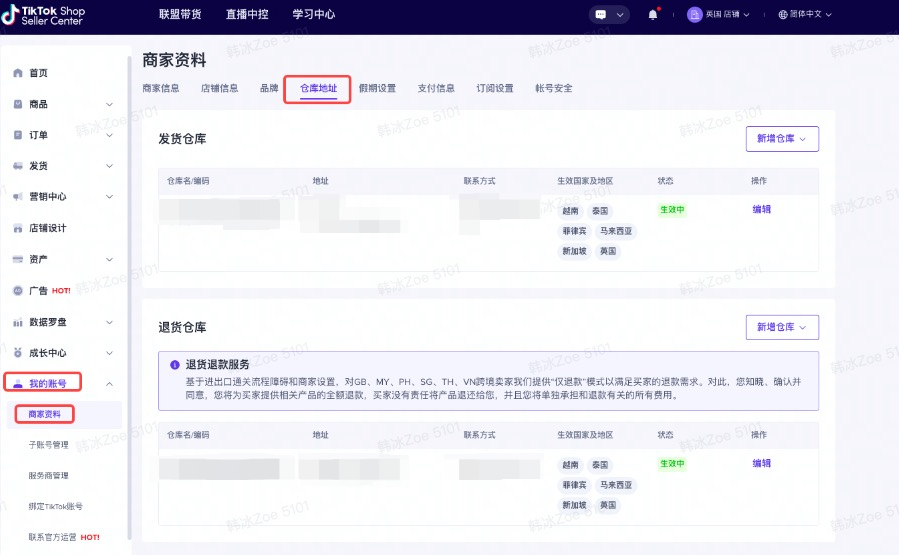Open the notification bell
Image resolution: width=899 pixels, height=555 pixels.
click(x=653, y=15)
